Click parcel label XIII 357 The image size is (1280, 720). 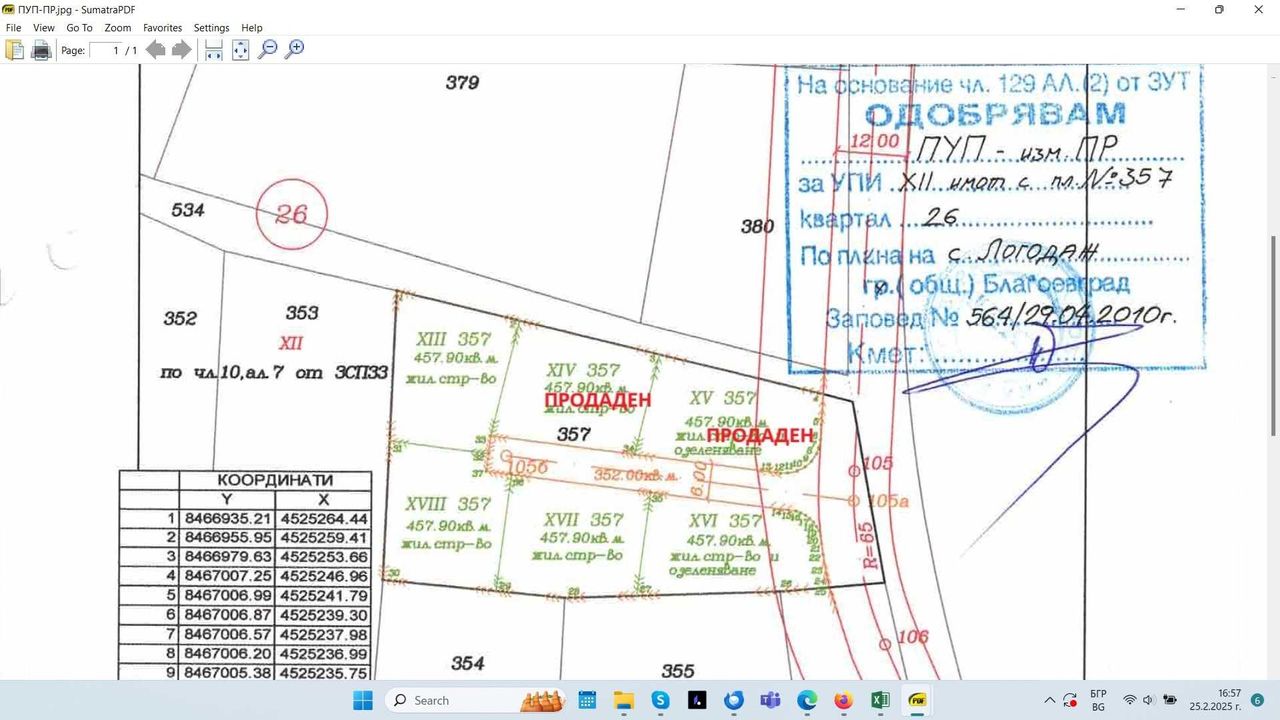pyautogui.click(x=453, y=339)
